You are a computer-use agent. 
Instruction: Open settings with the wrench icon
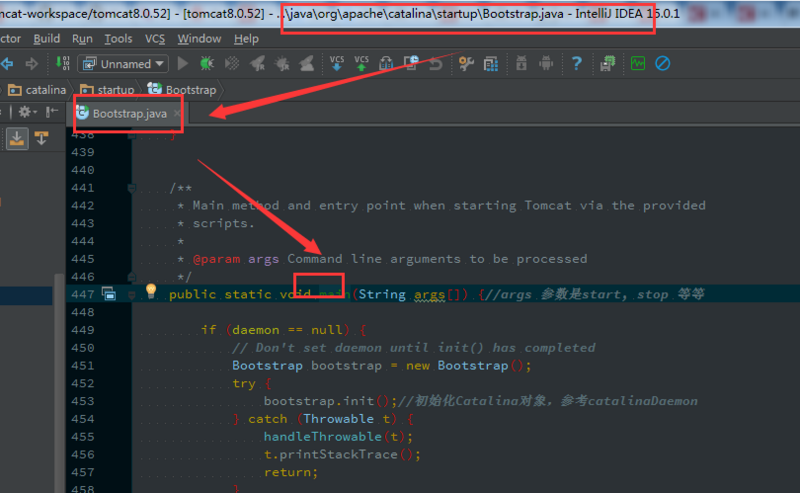466,63
